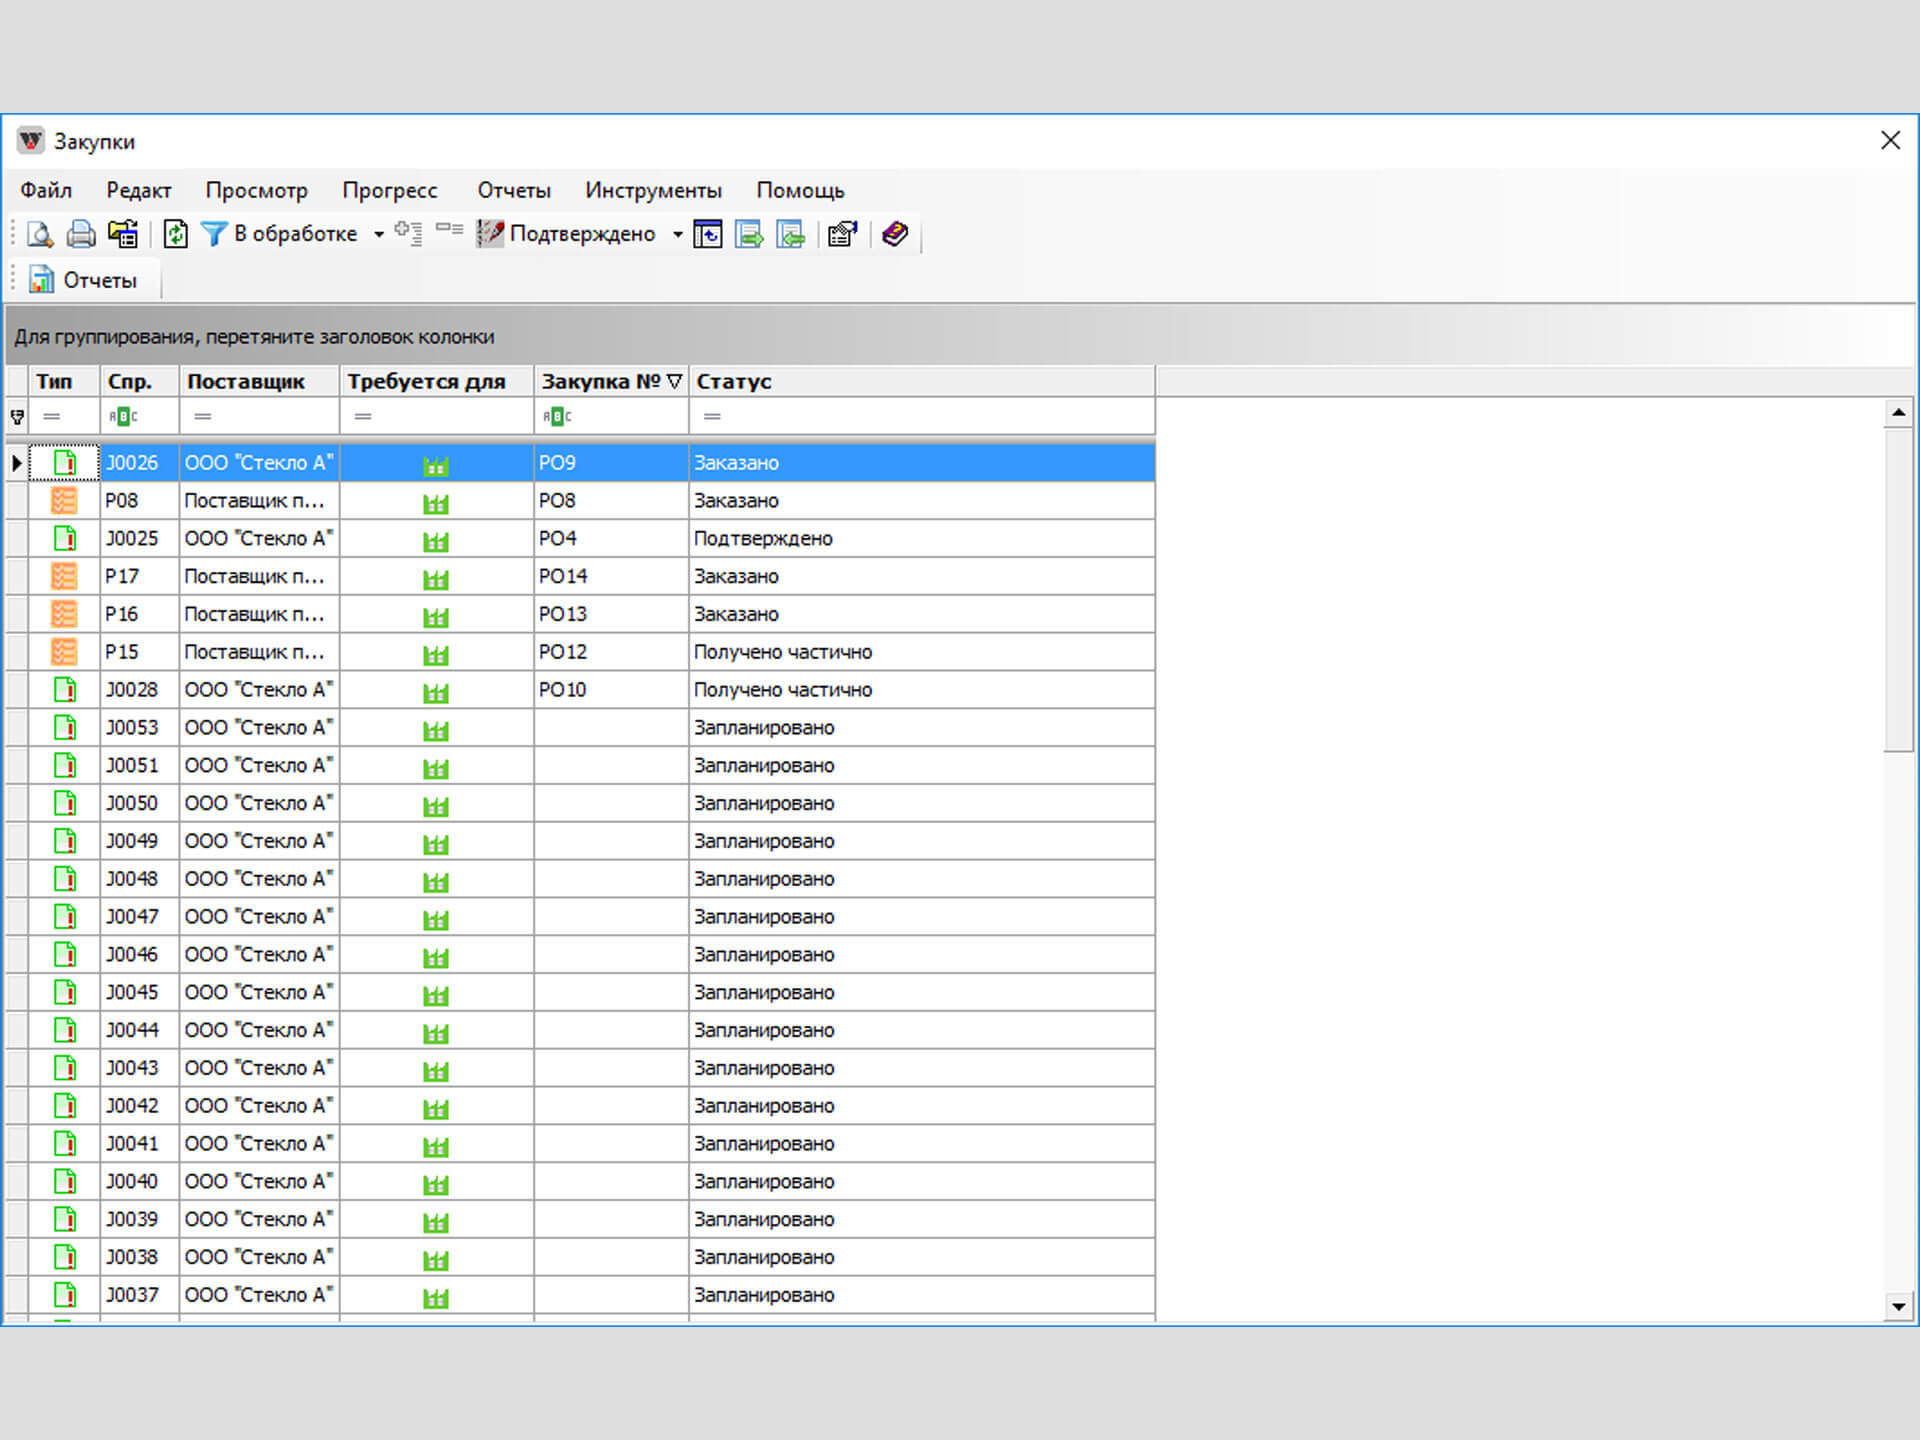Click the collapse all rows icon
This screenshot has width=1920, height=1440.
(x=449, y=230)
